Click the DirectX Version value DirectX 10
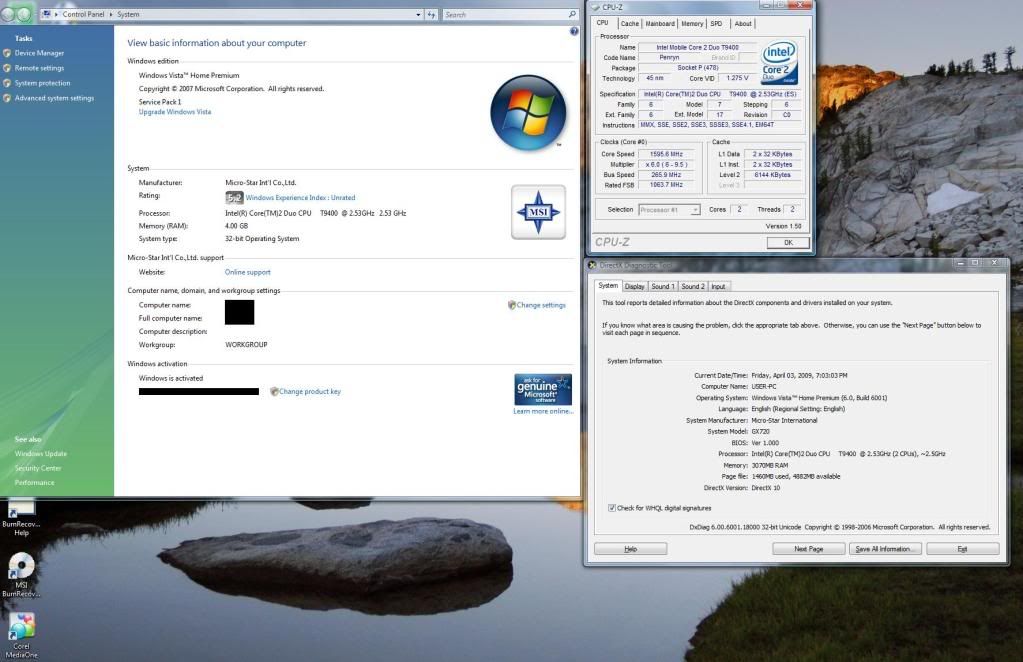 [x=766, y=488]
